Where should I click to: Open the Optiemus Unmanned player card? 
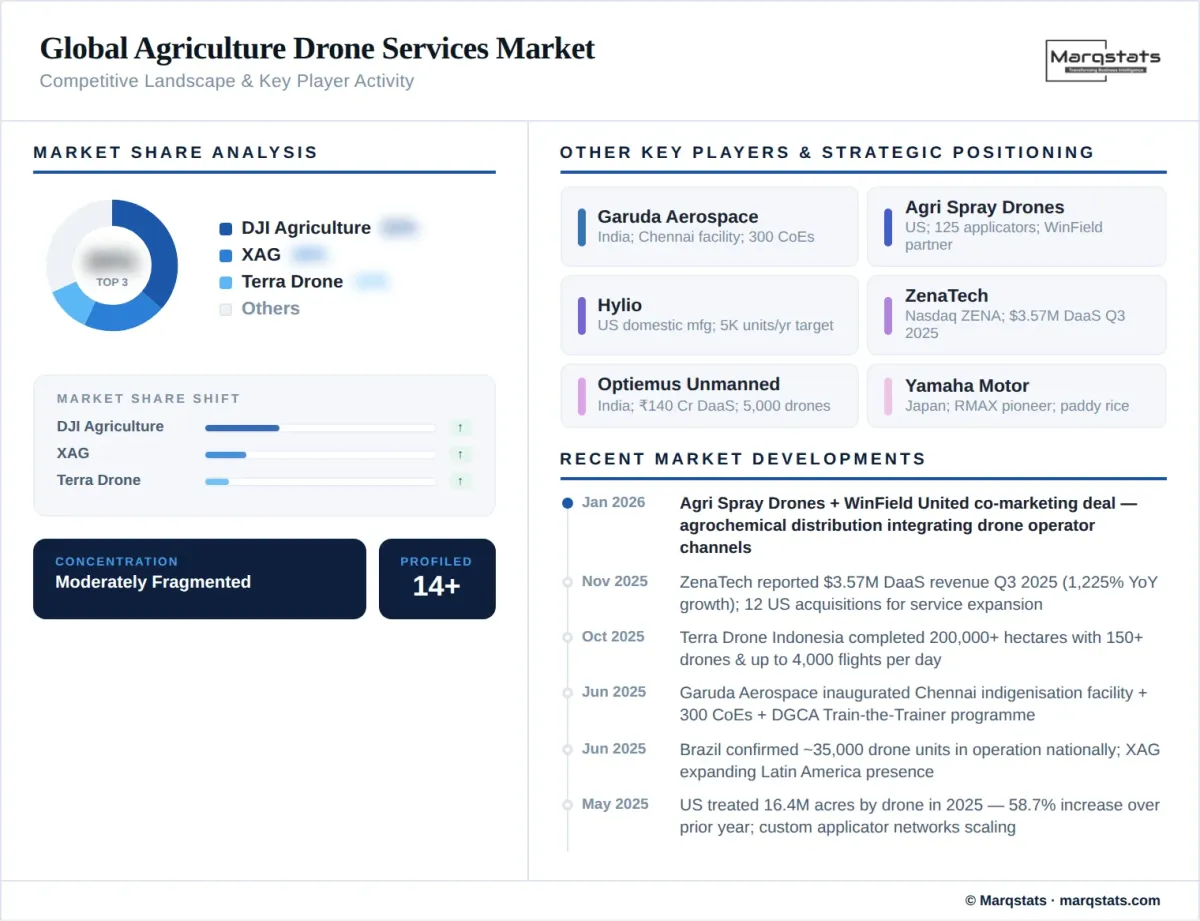[709, 396]
